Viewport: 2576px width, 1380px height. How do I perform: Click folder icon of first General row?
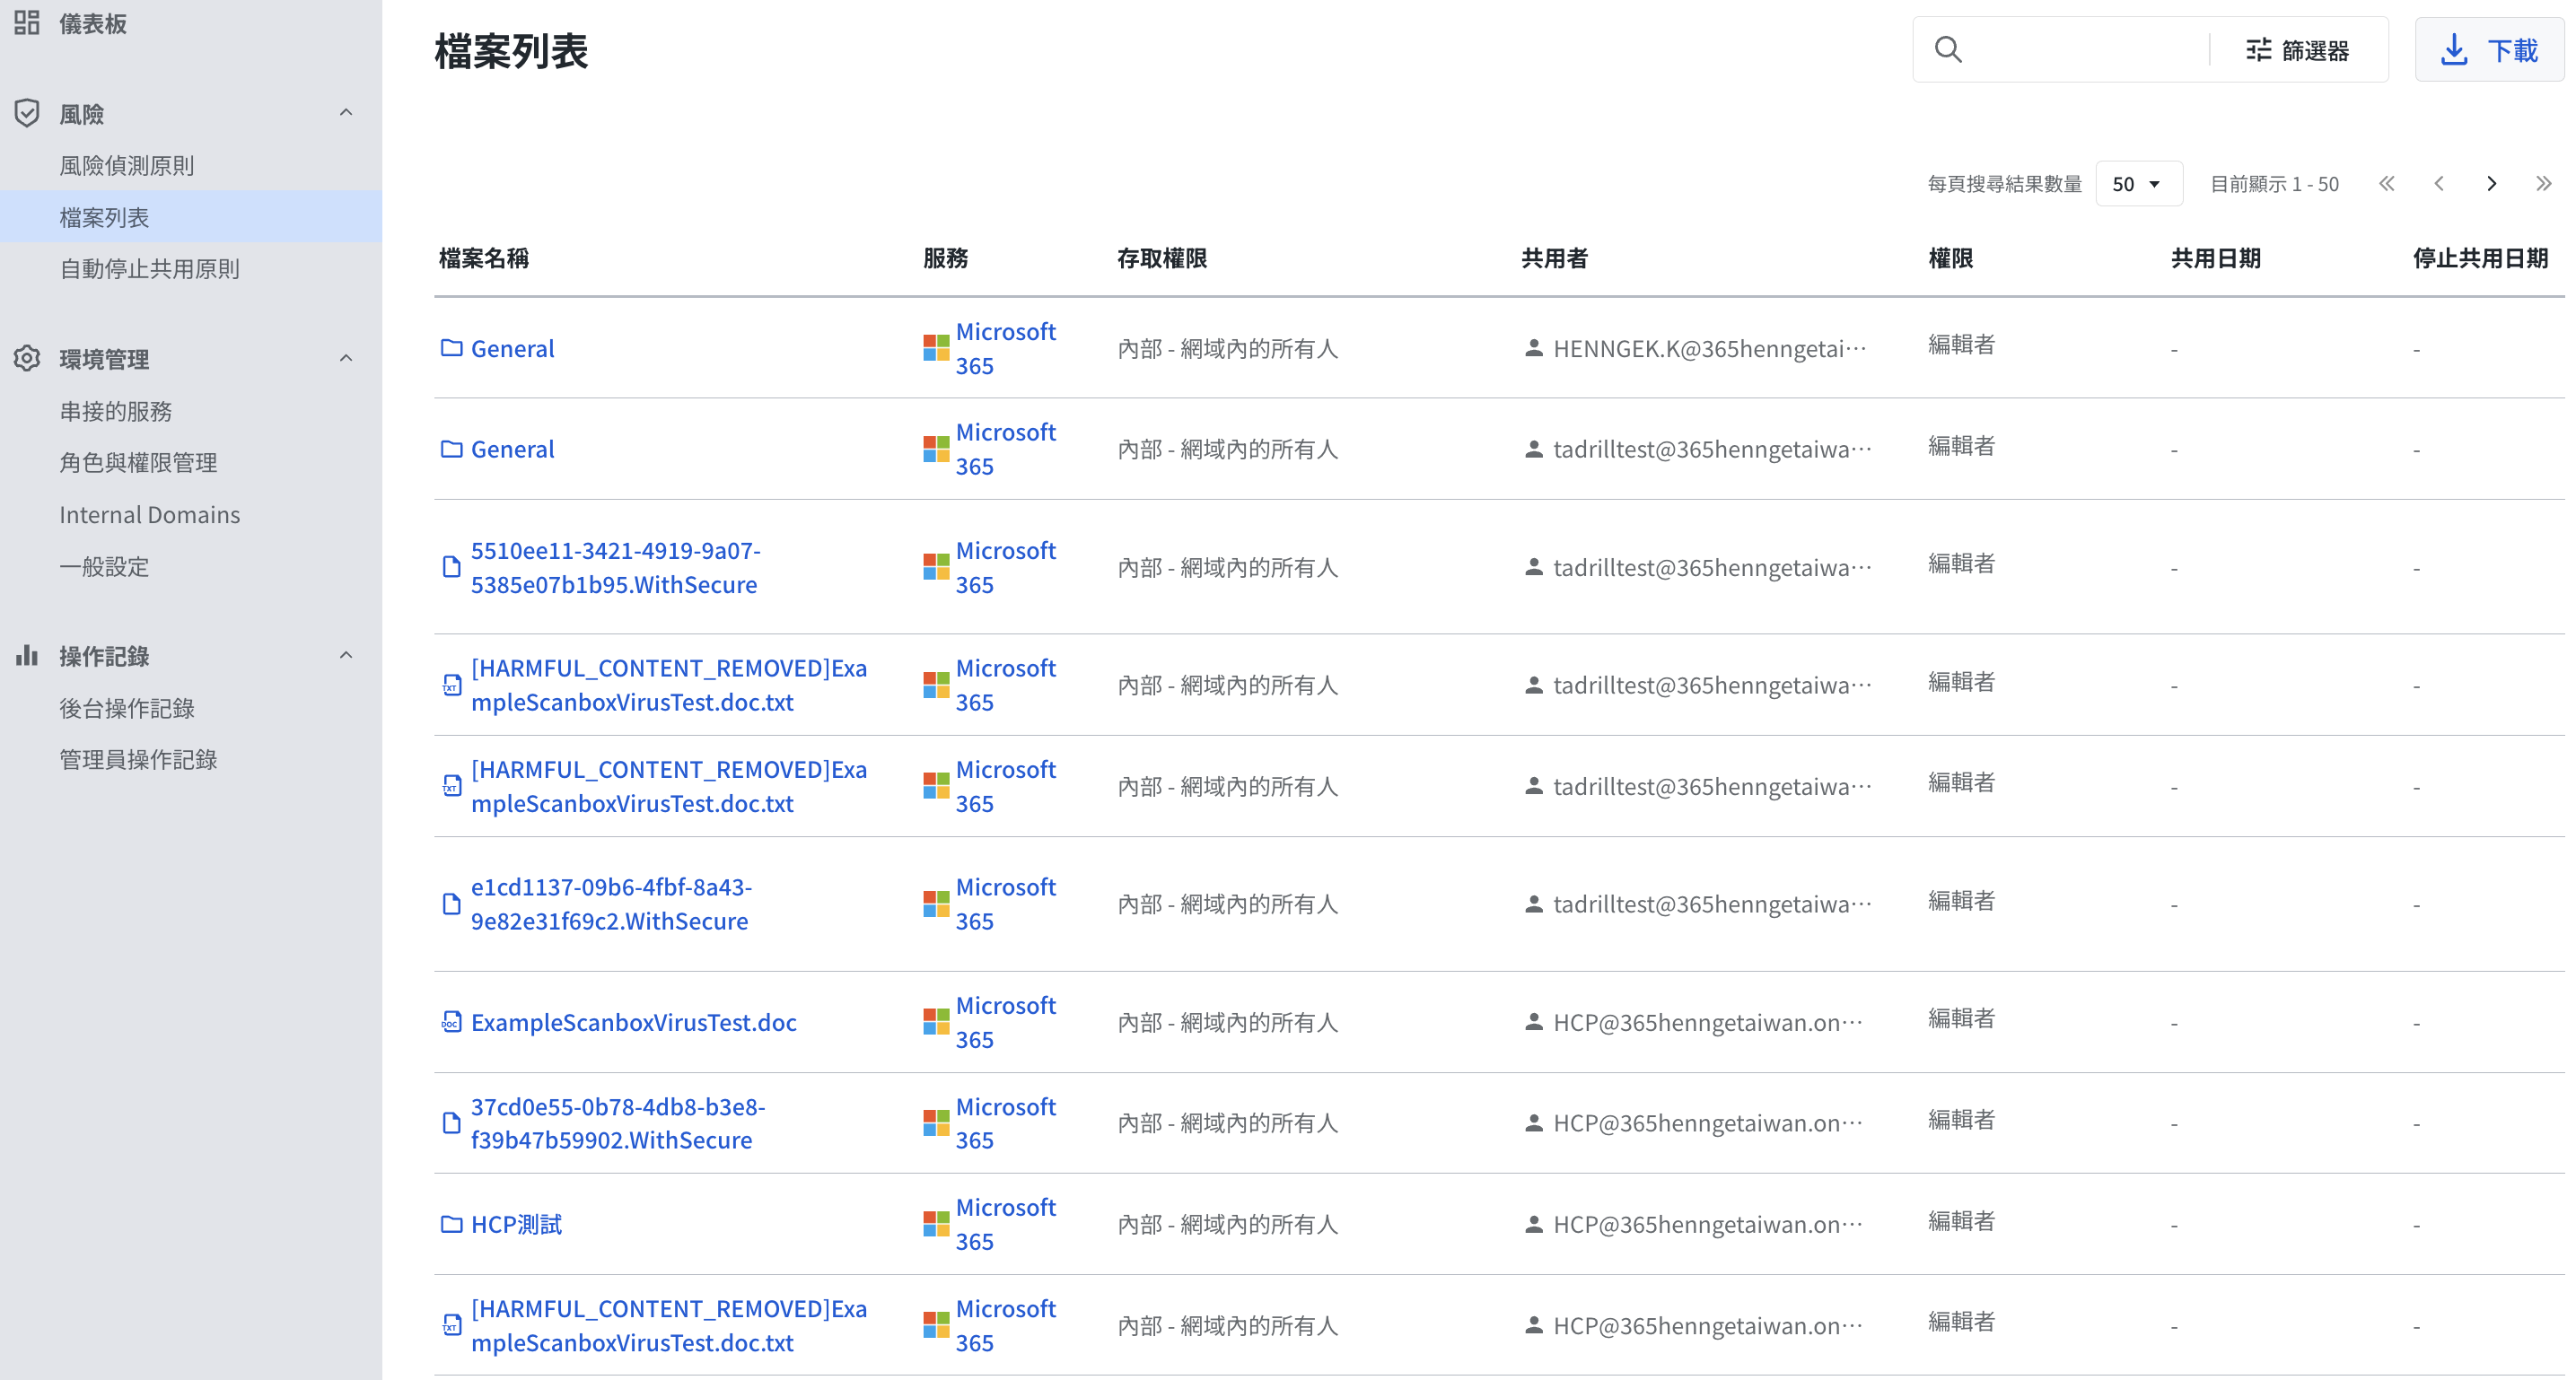tap(451, 348)
